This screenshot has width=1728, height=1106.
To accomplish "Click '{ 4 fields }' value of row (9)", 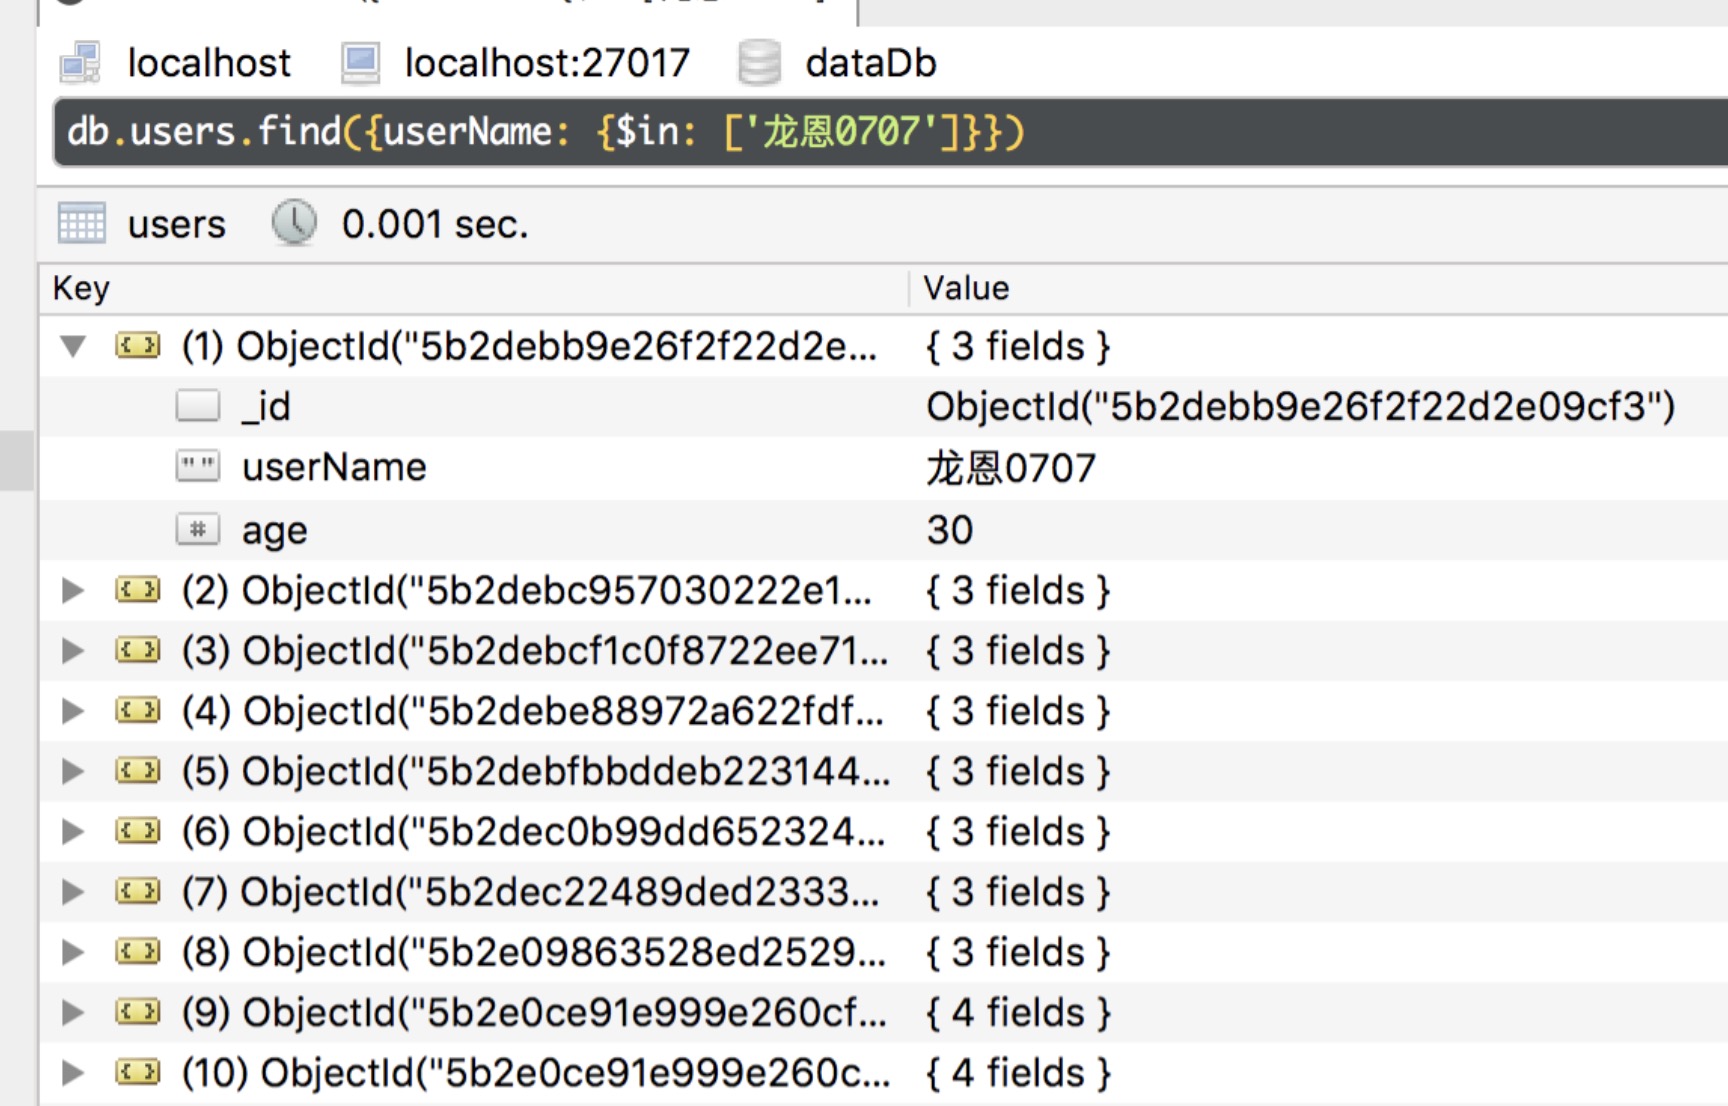I will click(1018, 1013).
